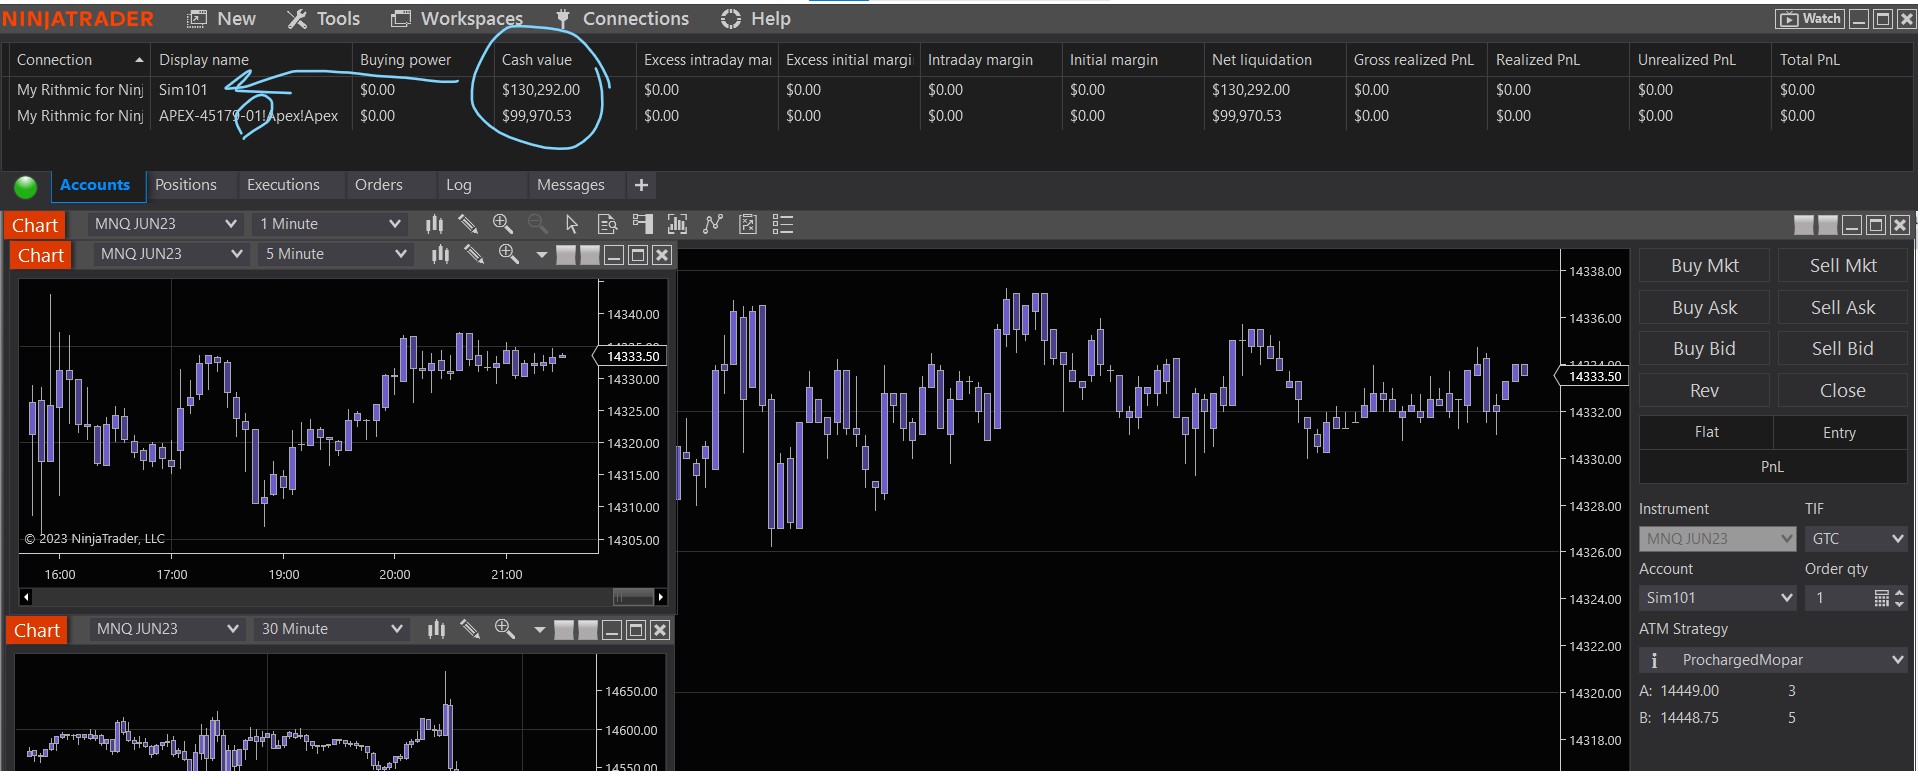Open Data Box icon in main chart toolbar
Image resolution: width=1918 pixels, height=771 pixels.
607,224
